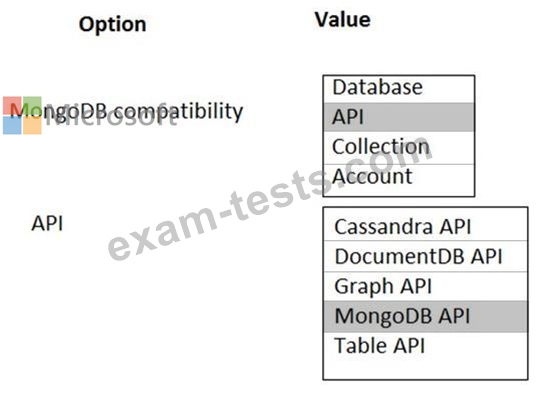This screenshot has height=396, width=540.
Task: Select the highlighted MongoDB API entry
Action: point(425,316)
